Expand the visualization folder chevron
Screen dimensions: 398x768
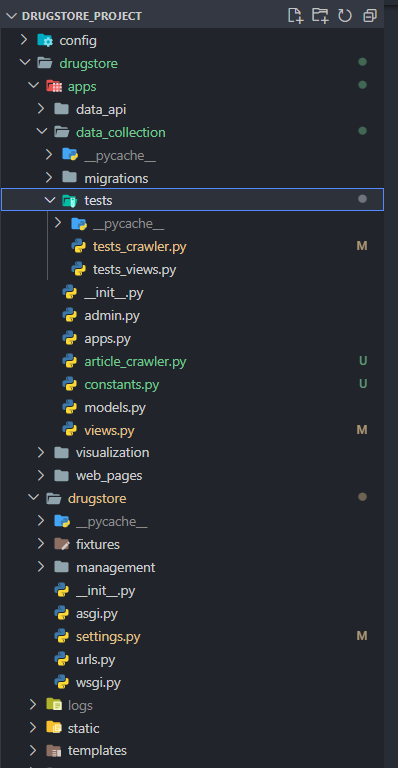pos(41,453)
